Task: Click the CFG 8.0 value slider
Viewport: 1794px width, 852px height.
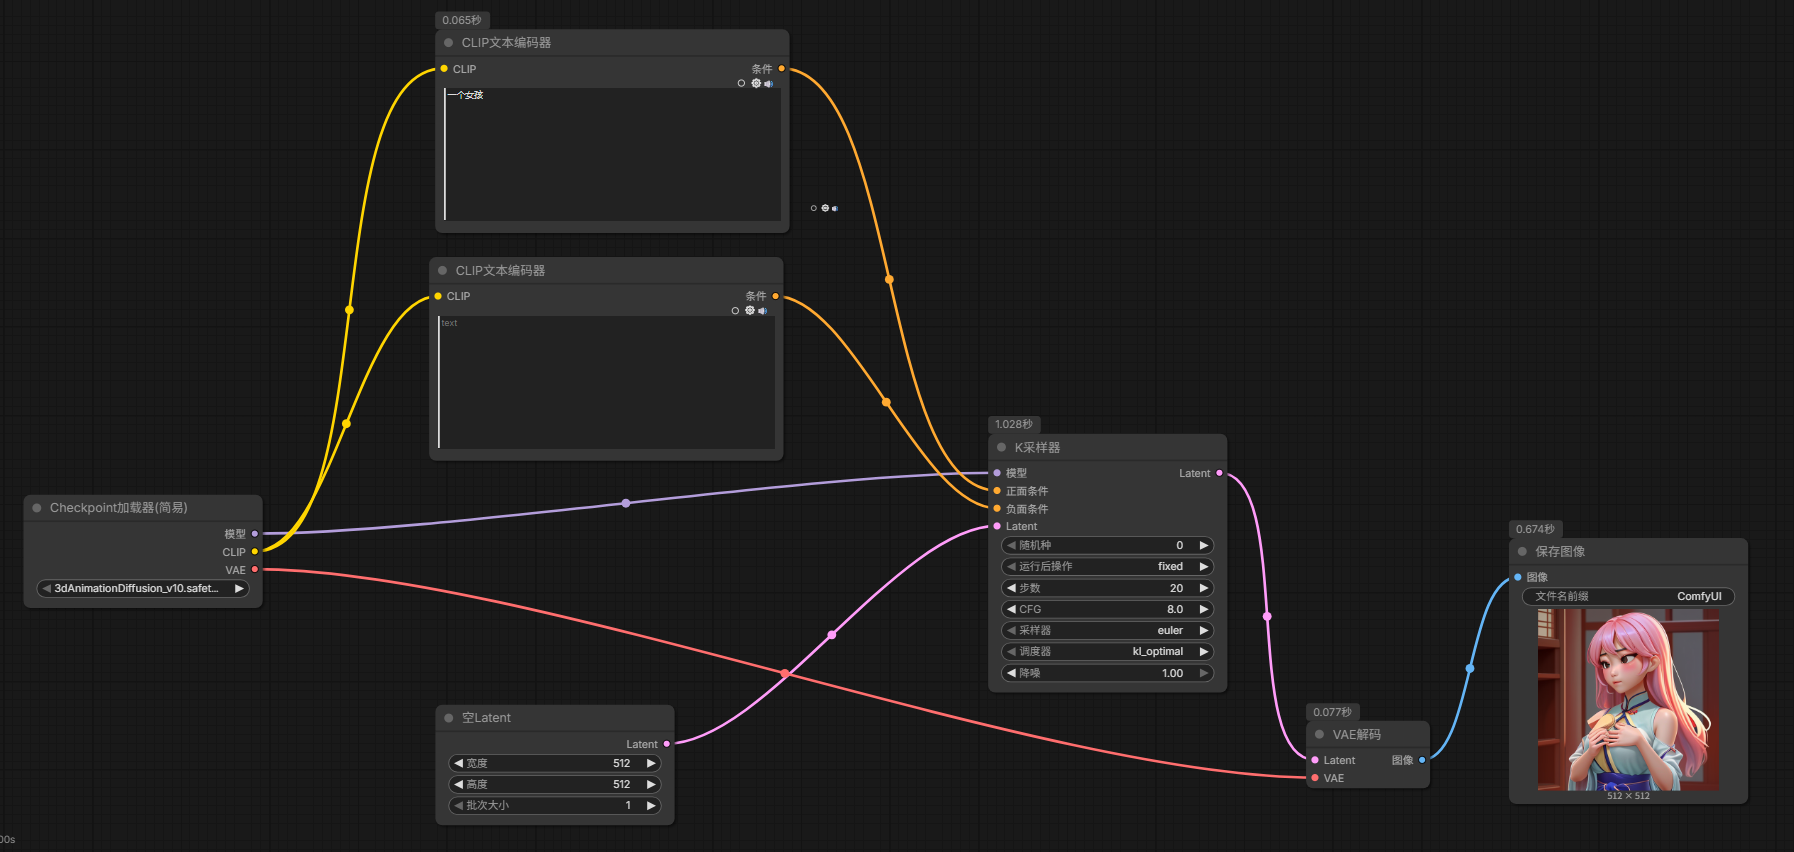Action: click(x=1107, y=609)
